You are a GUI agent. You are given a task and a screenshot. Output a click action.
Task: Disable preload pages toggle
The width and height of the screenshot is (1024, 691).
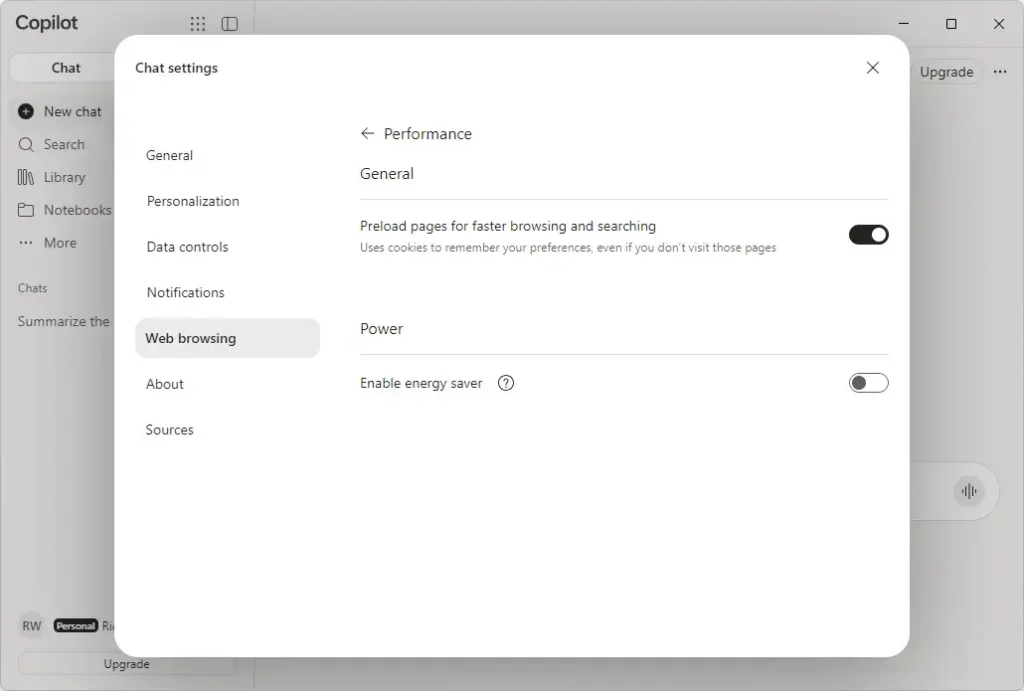[x=869, y=234]
